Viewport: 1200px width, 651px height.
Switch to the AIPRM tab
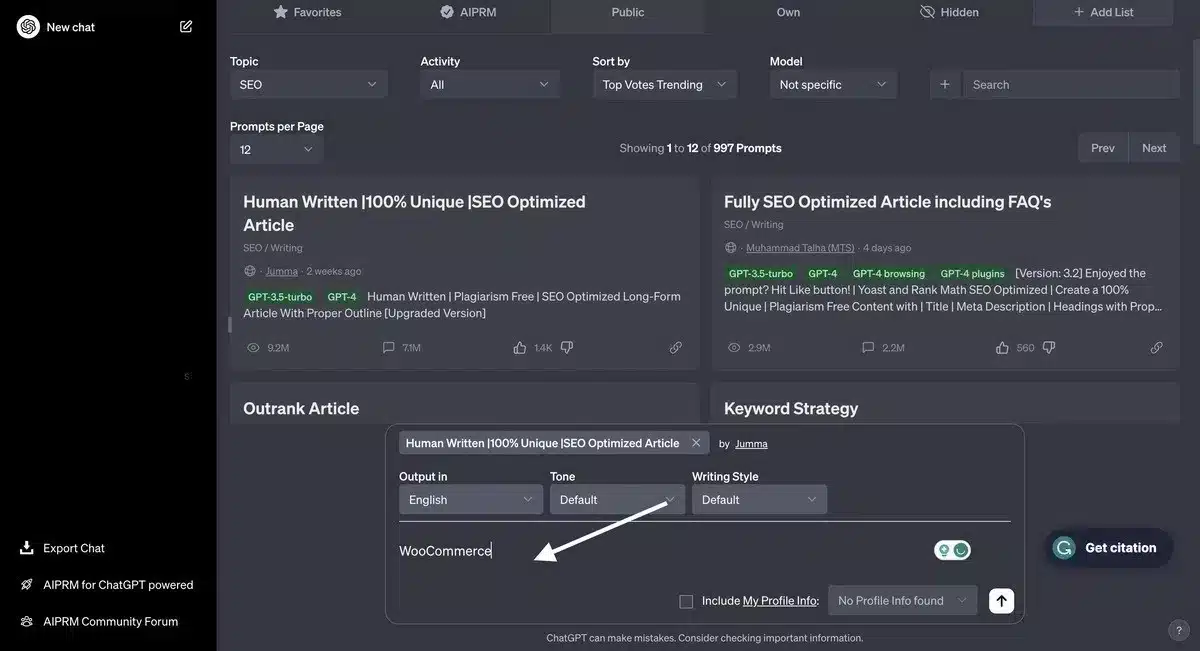(x=468, y=12)
